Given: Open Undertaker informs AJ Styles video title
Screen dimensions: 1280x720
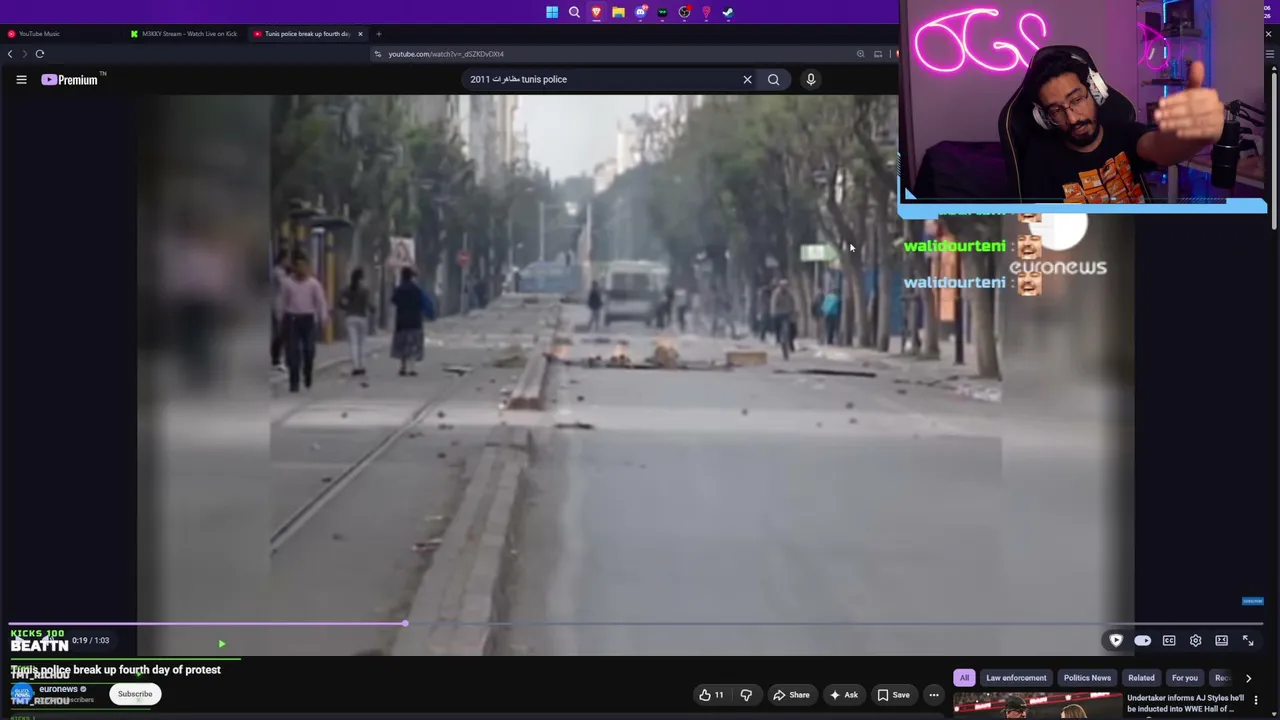Looking at the screenshot, I should 1186,703.
